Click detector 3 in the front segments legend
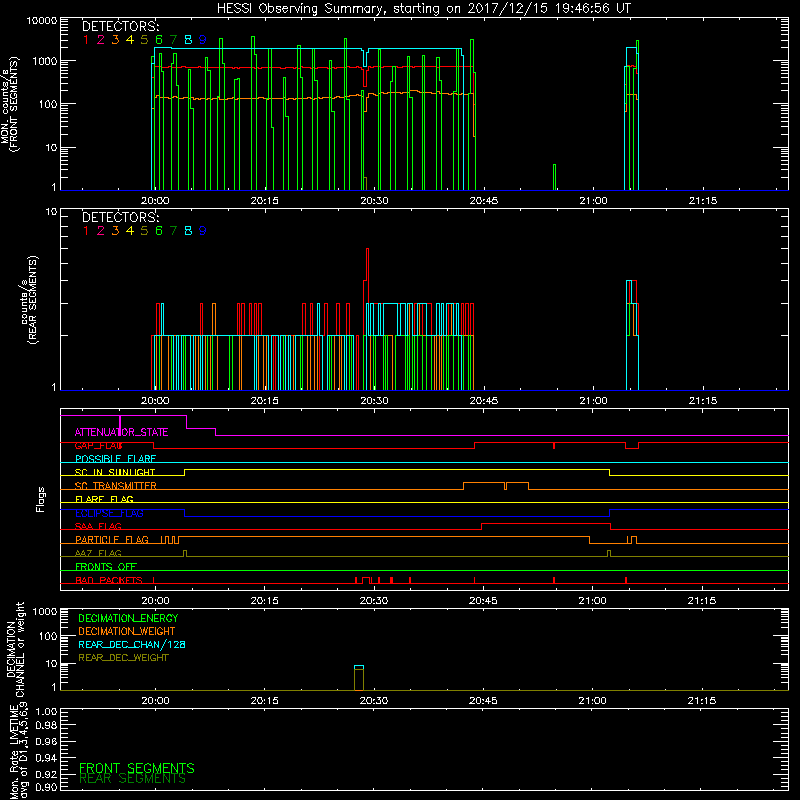800x800 pixels. coord(115,40)
